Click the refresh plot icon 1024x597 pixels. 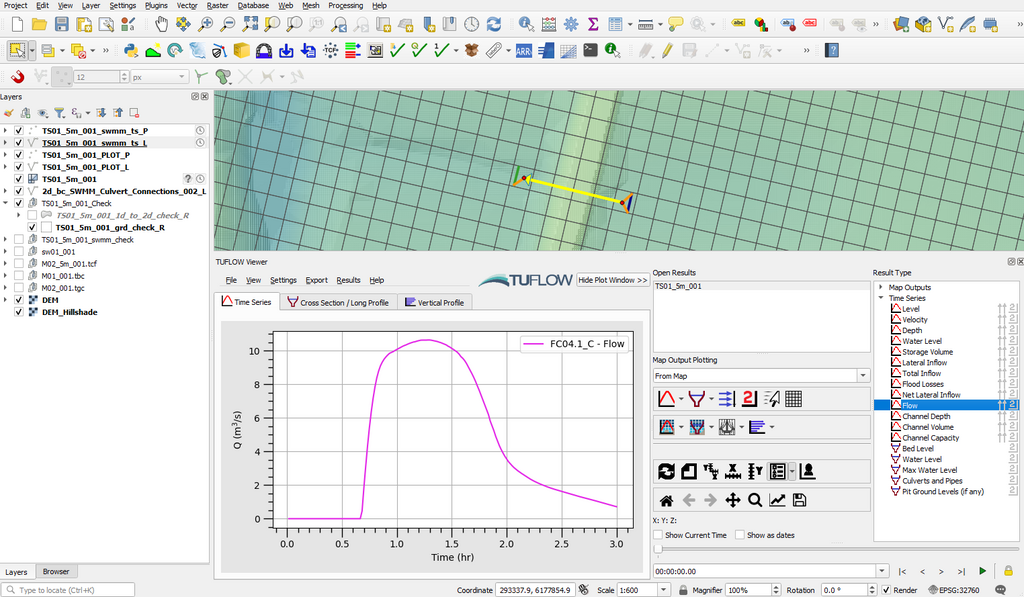[x=666, y=471]
